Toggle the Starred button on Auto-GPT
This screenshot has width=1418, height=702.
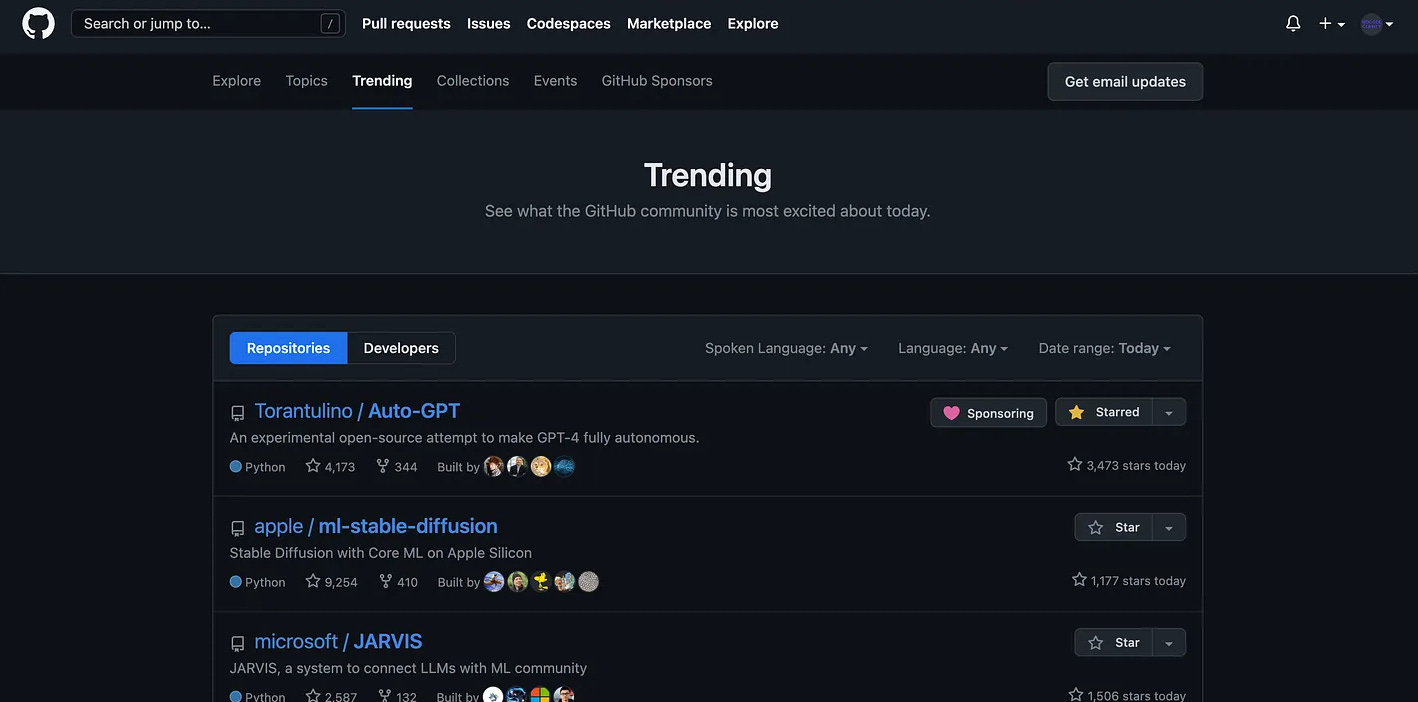click(x=1104, y=412)
